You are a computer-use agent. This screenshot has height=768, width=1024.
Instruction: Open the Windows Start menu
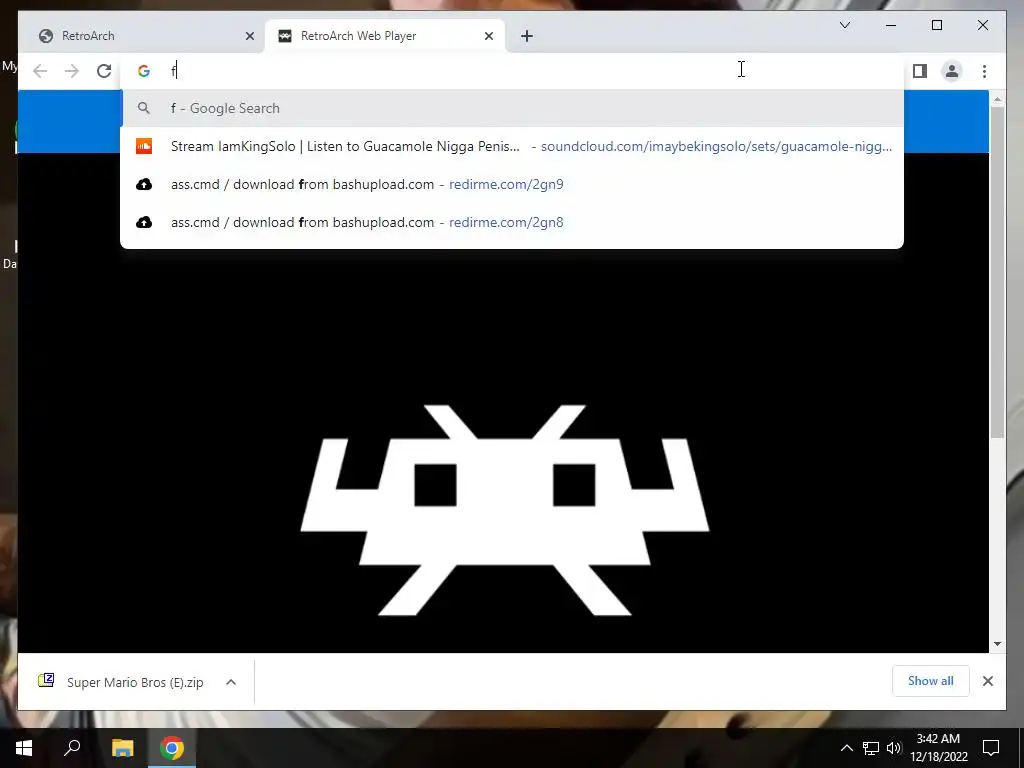click(x=24, y=748)
